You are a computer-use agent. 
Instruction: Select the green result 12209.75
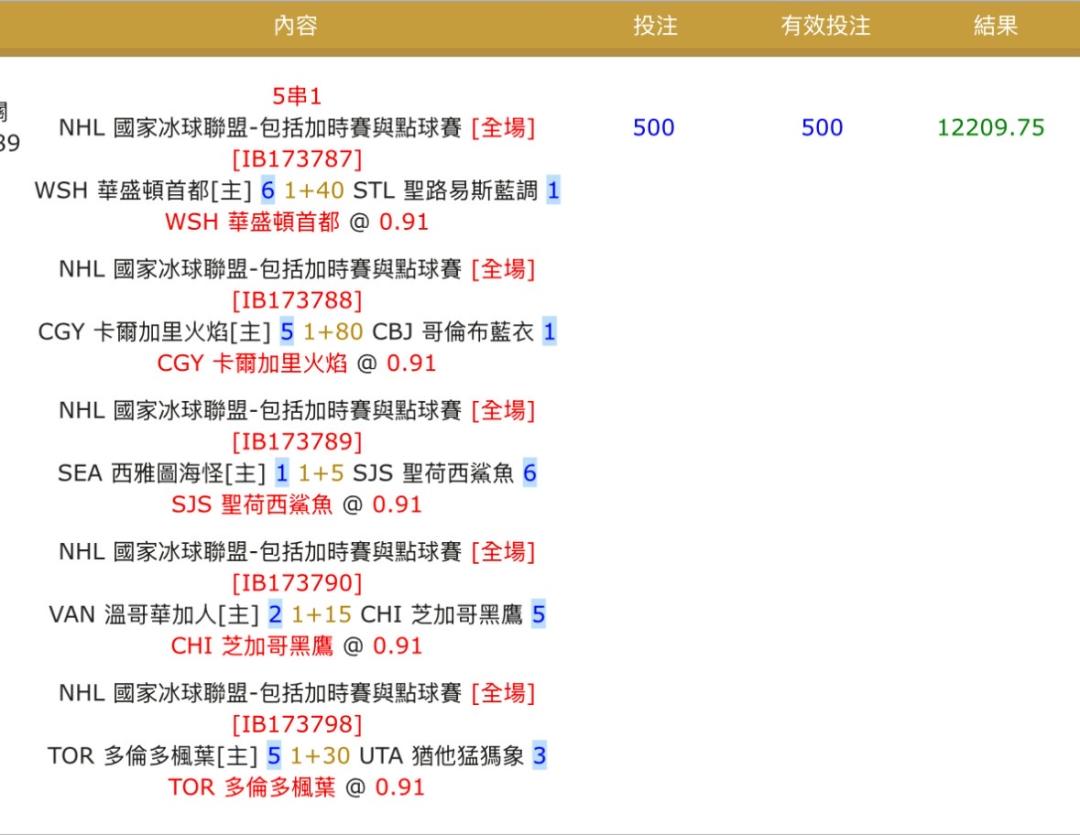coord(990,127)
